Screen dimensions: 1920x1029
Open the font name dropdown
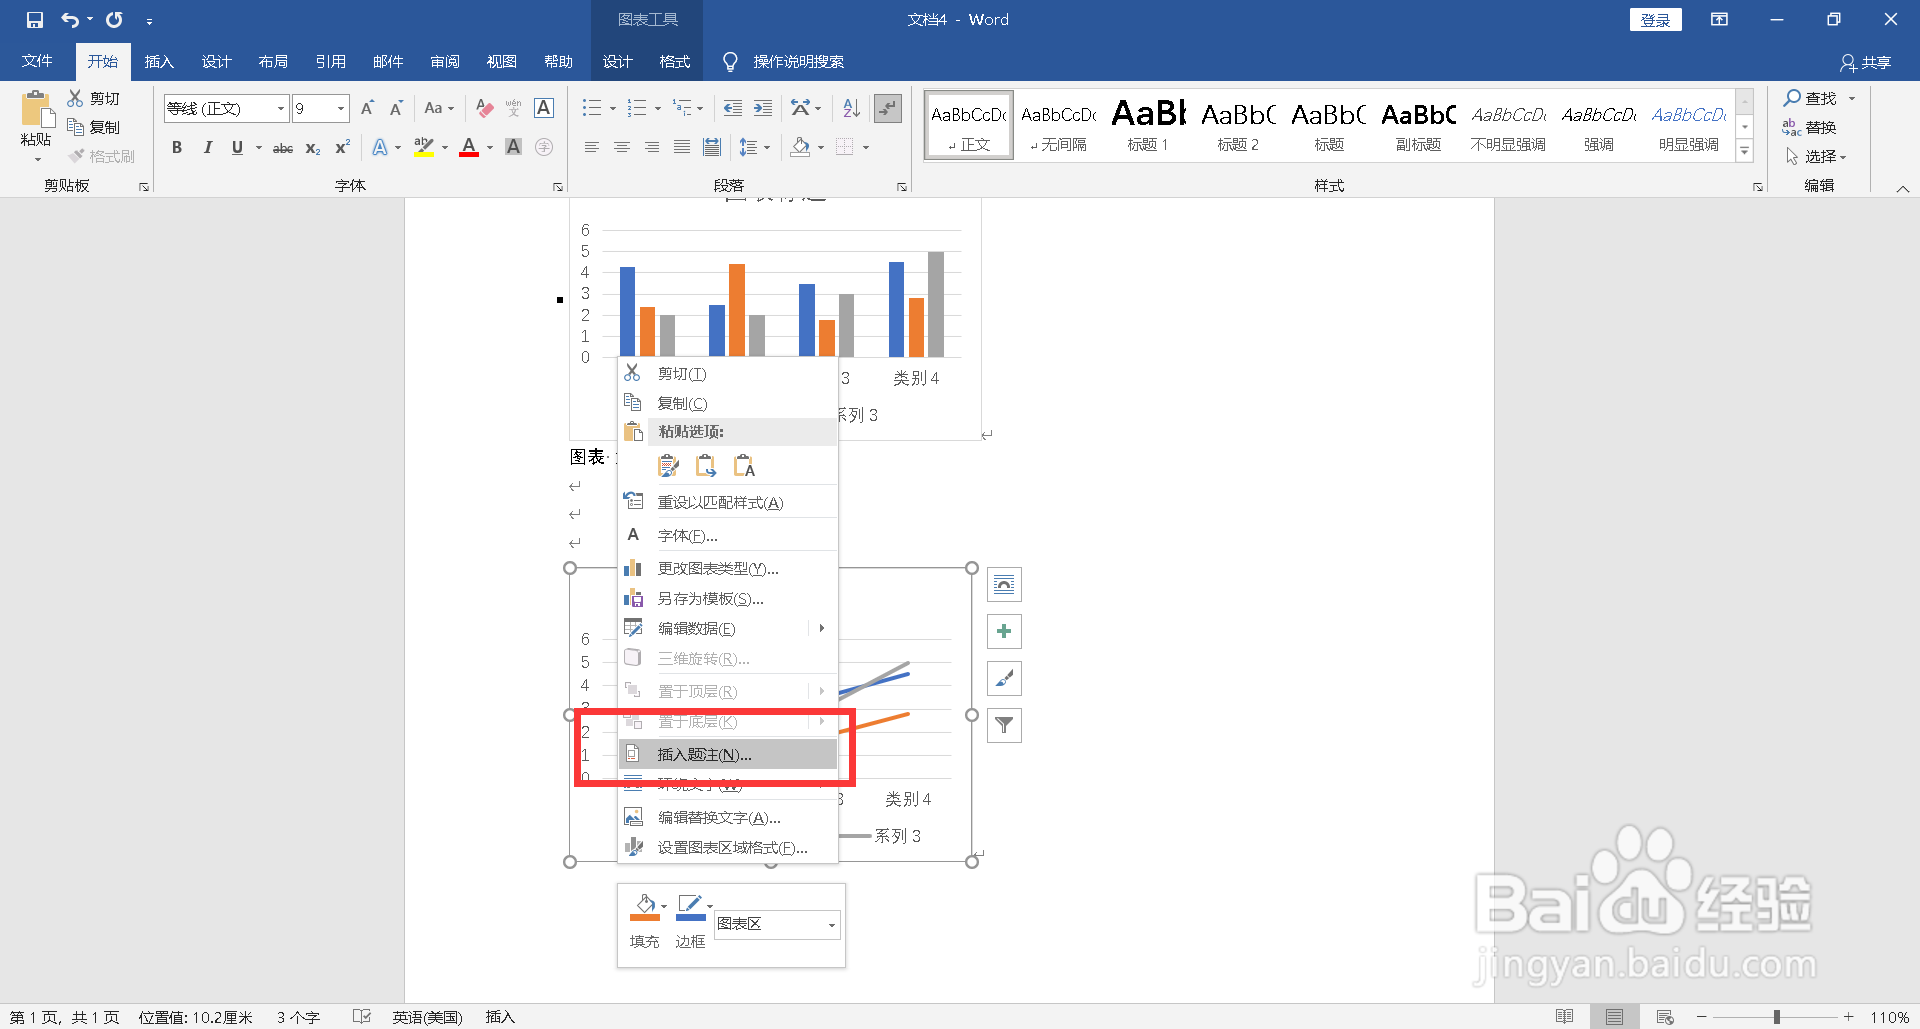point(281,108)
